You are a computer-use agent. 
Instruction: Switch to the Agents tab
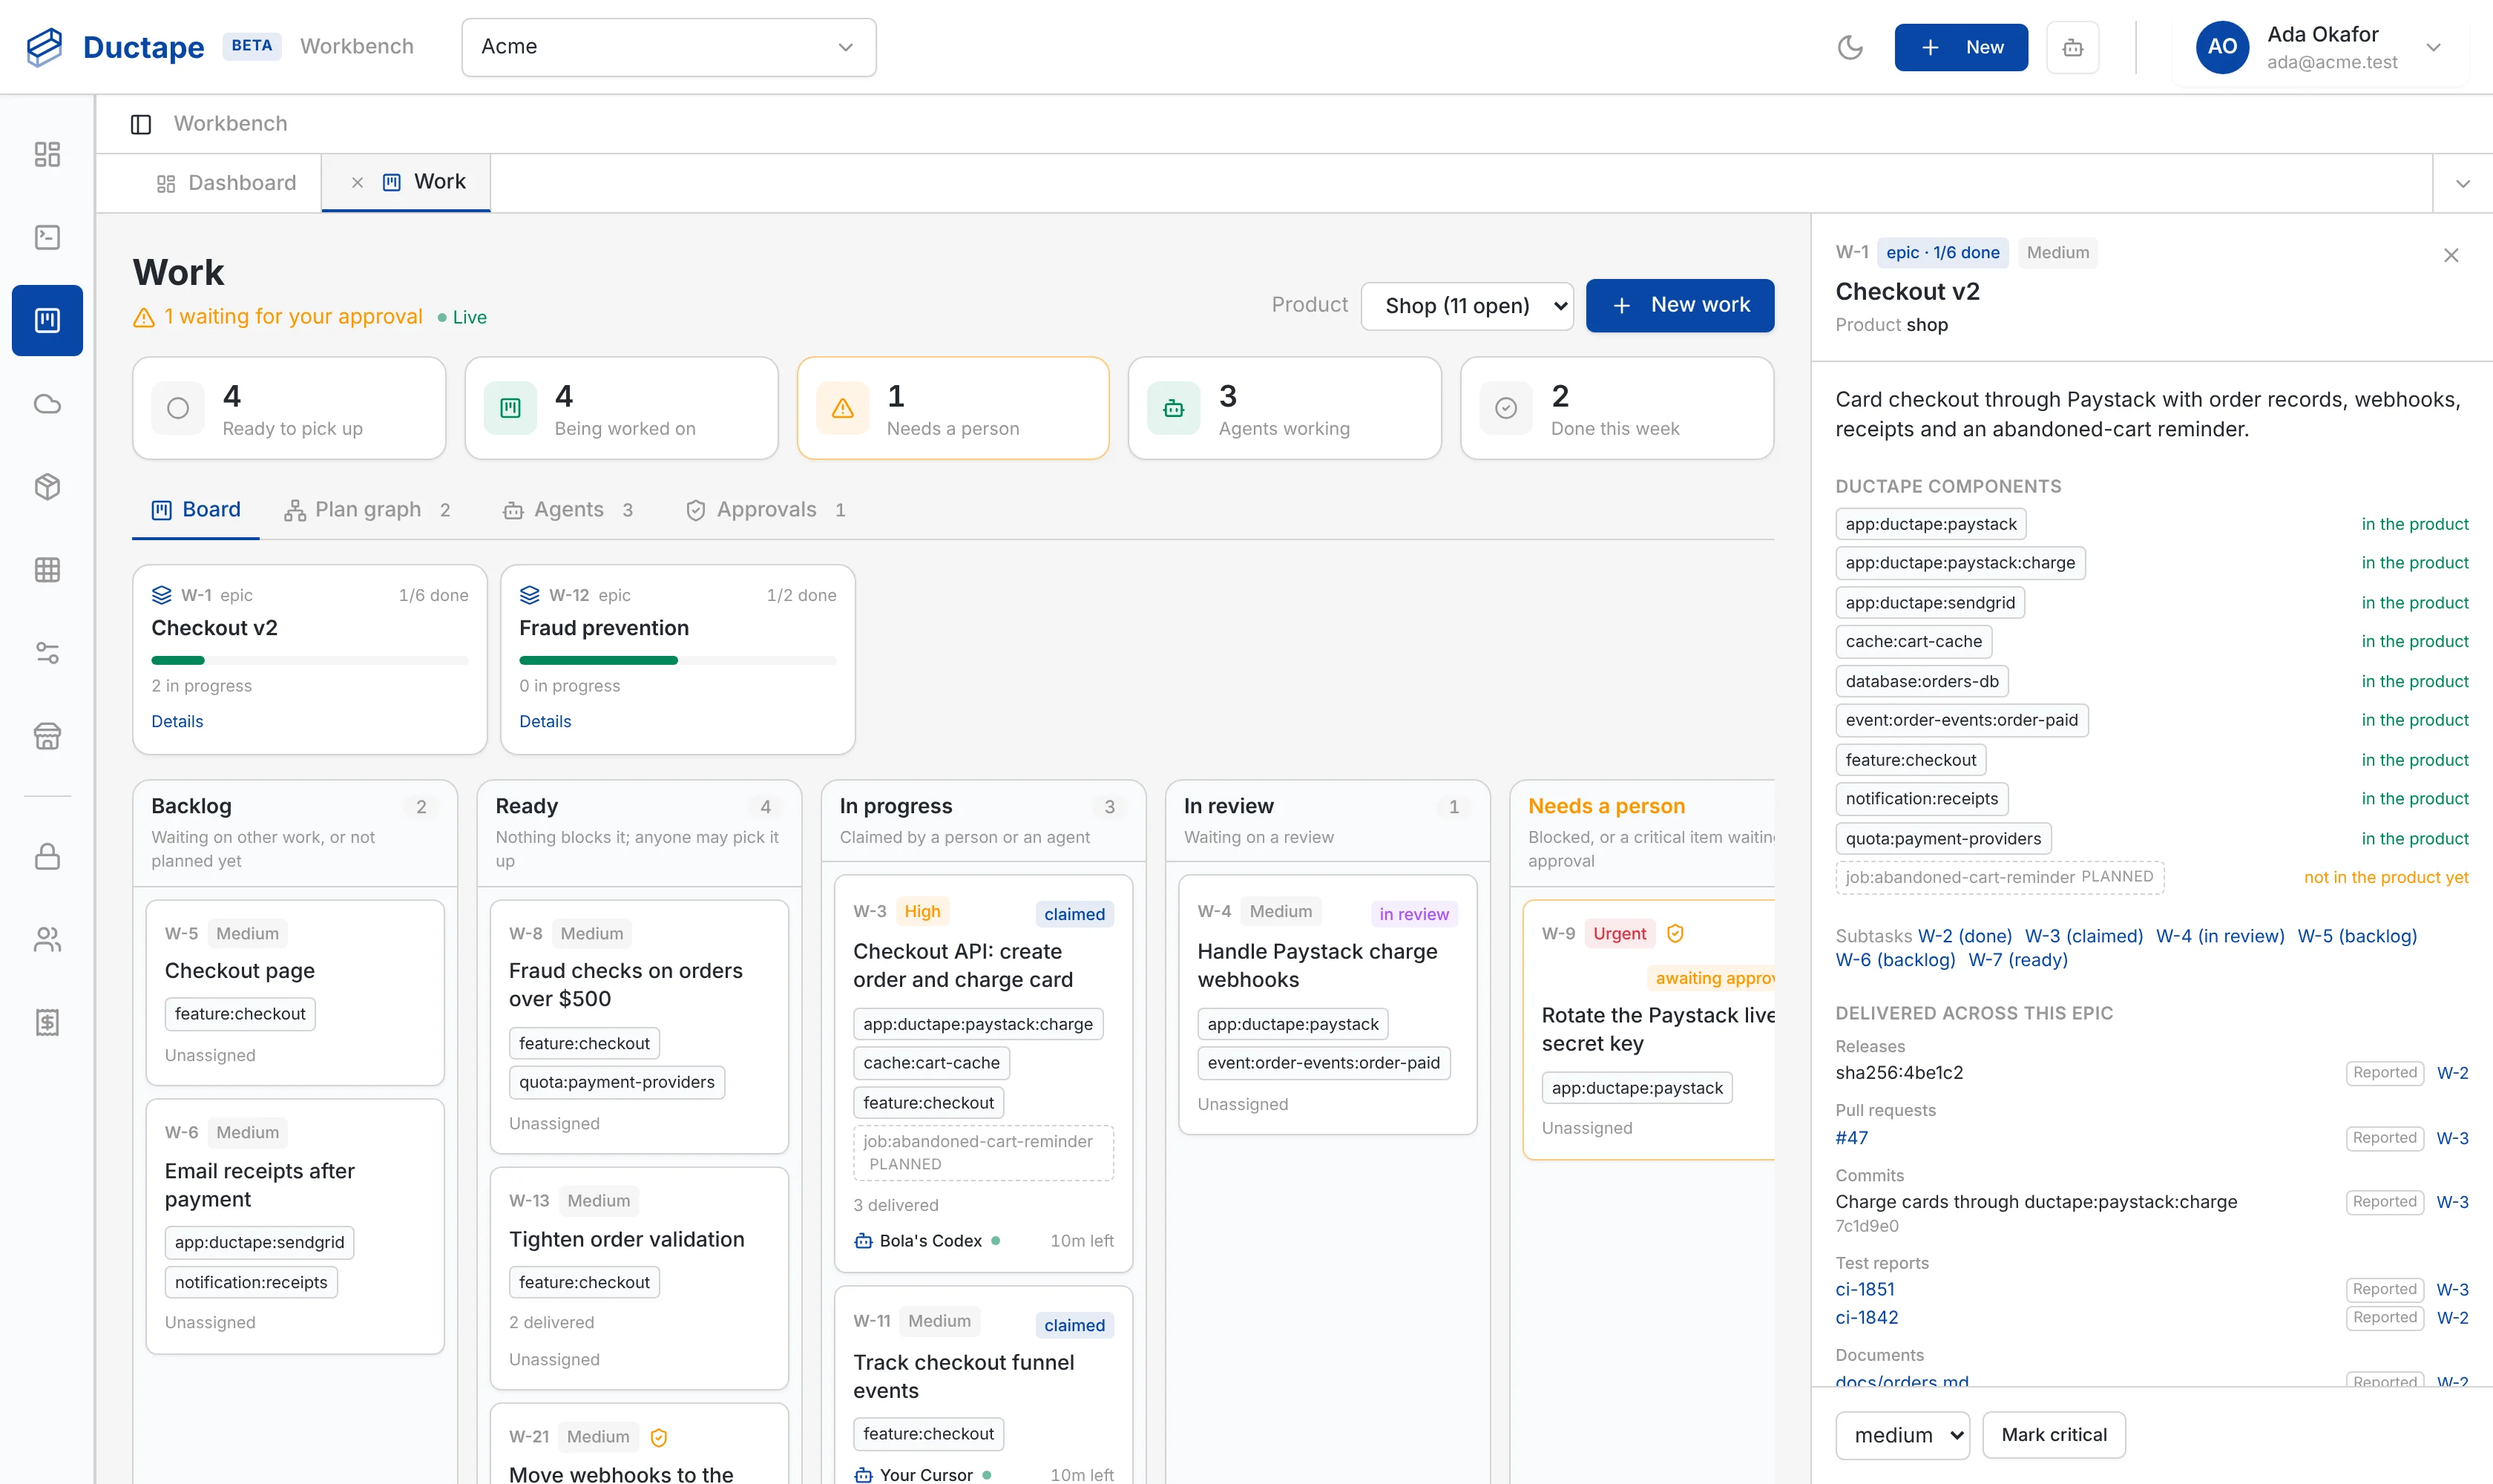[568, 510]
